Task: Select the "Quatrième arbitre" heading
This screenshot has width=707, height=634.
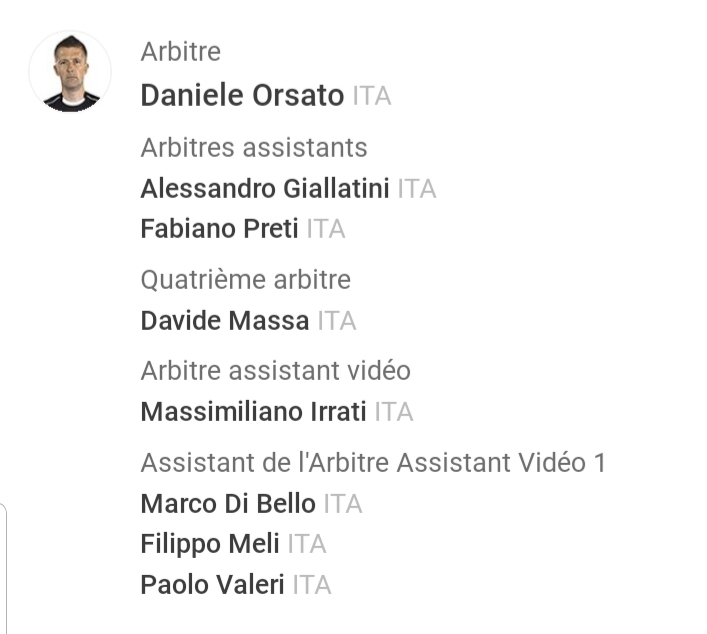Action: click(245, 280)
